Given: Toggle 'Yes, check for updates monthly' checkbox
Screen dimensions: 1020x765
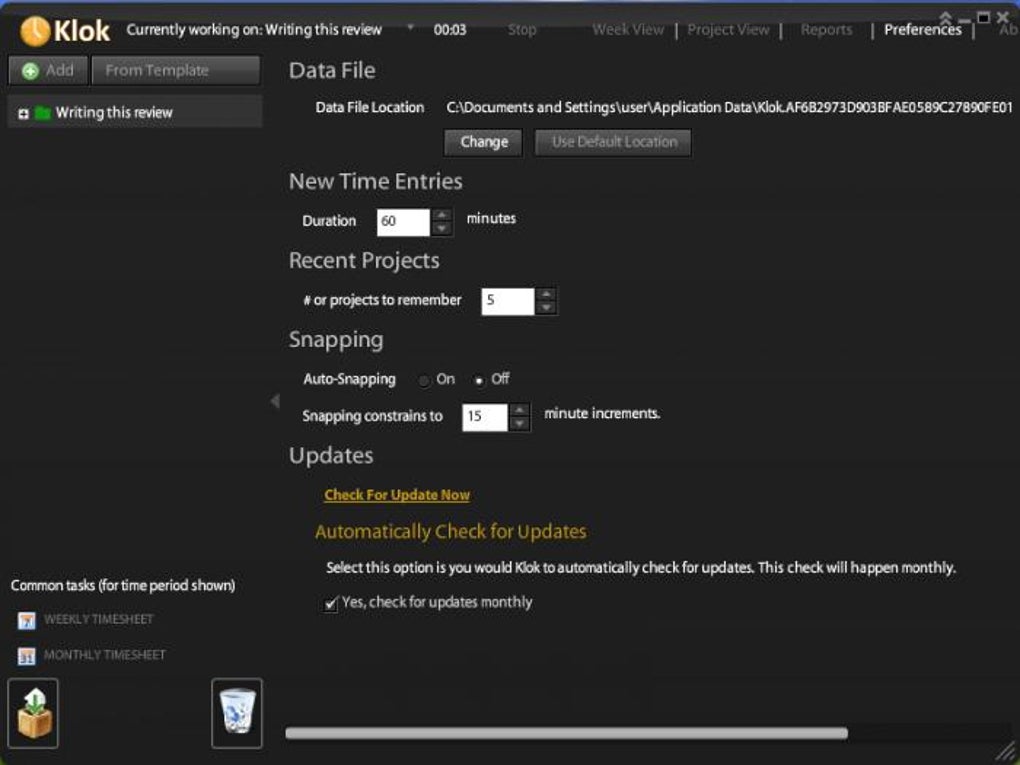Looking at the screenshot, I should coord(330,604).
